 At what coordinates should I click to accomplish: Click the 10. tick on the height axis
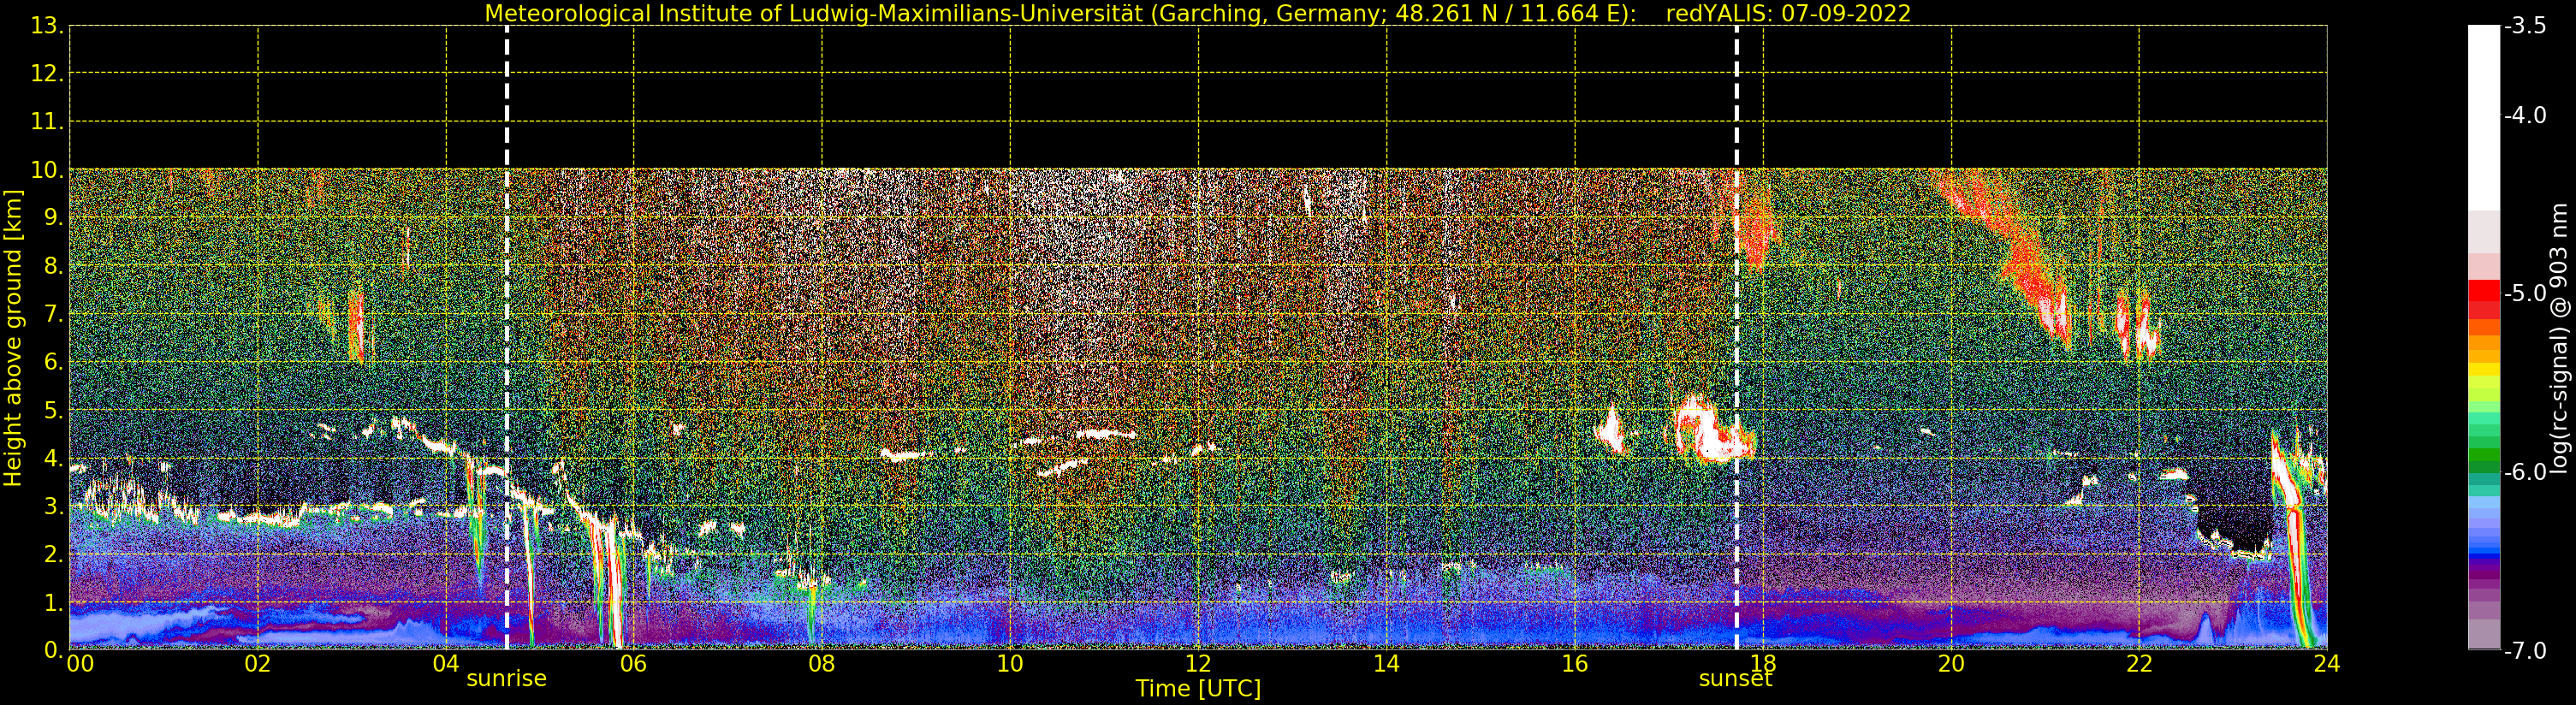point(46,170)
